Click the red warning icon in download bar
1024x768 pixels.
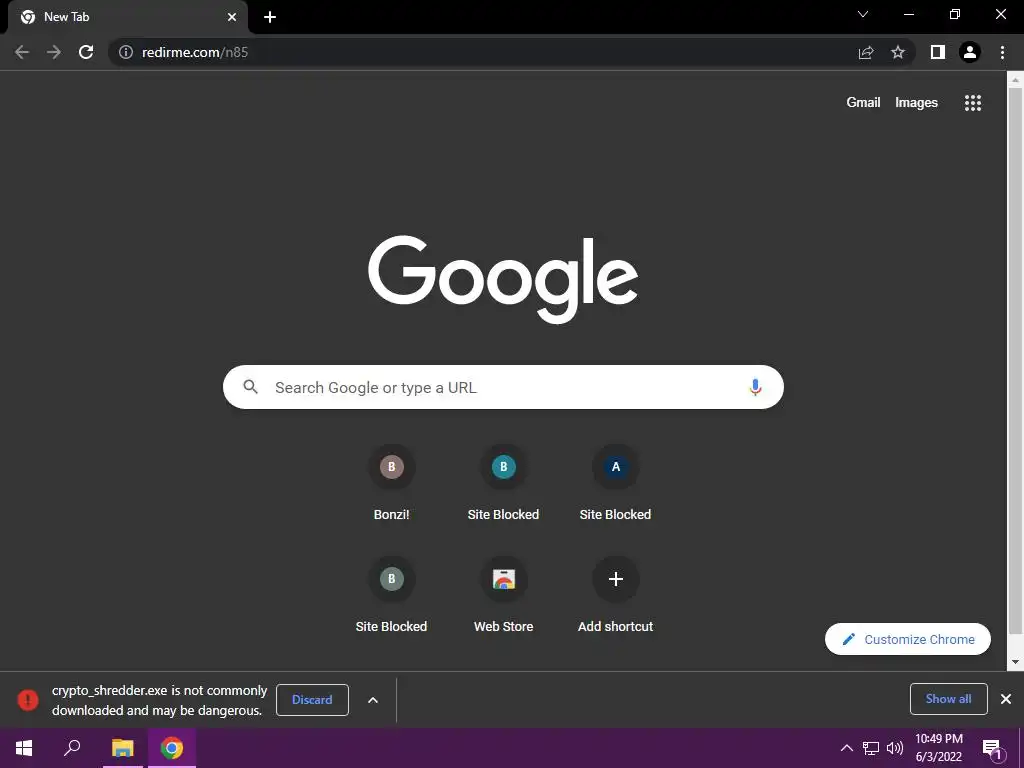[x=27, y=699]
